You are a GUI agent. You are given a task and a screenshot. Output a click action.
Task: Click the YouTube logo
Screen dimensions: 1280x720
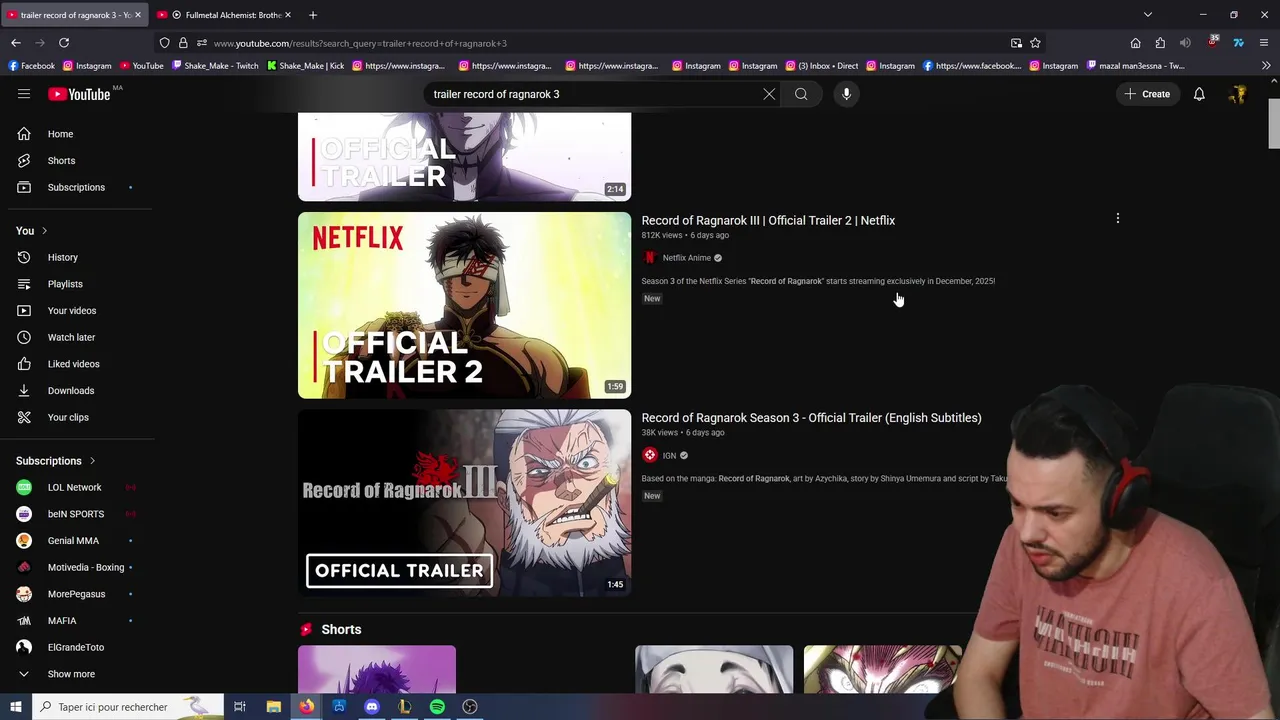pos(78,94)
